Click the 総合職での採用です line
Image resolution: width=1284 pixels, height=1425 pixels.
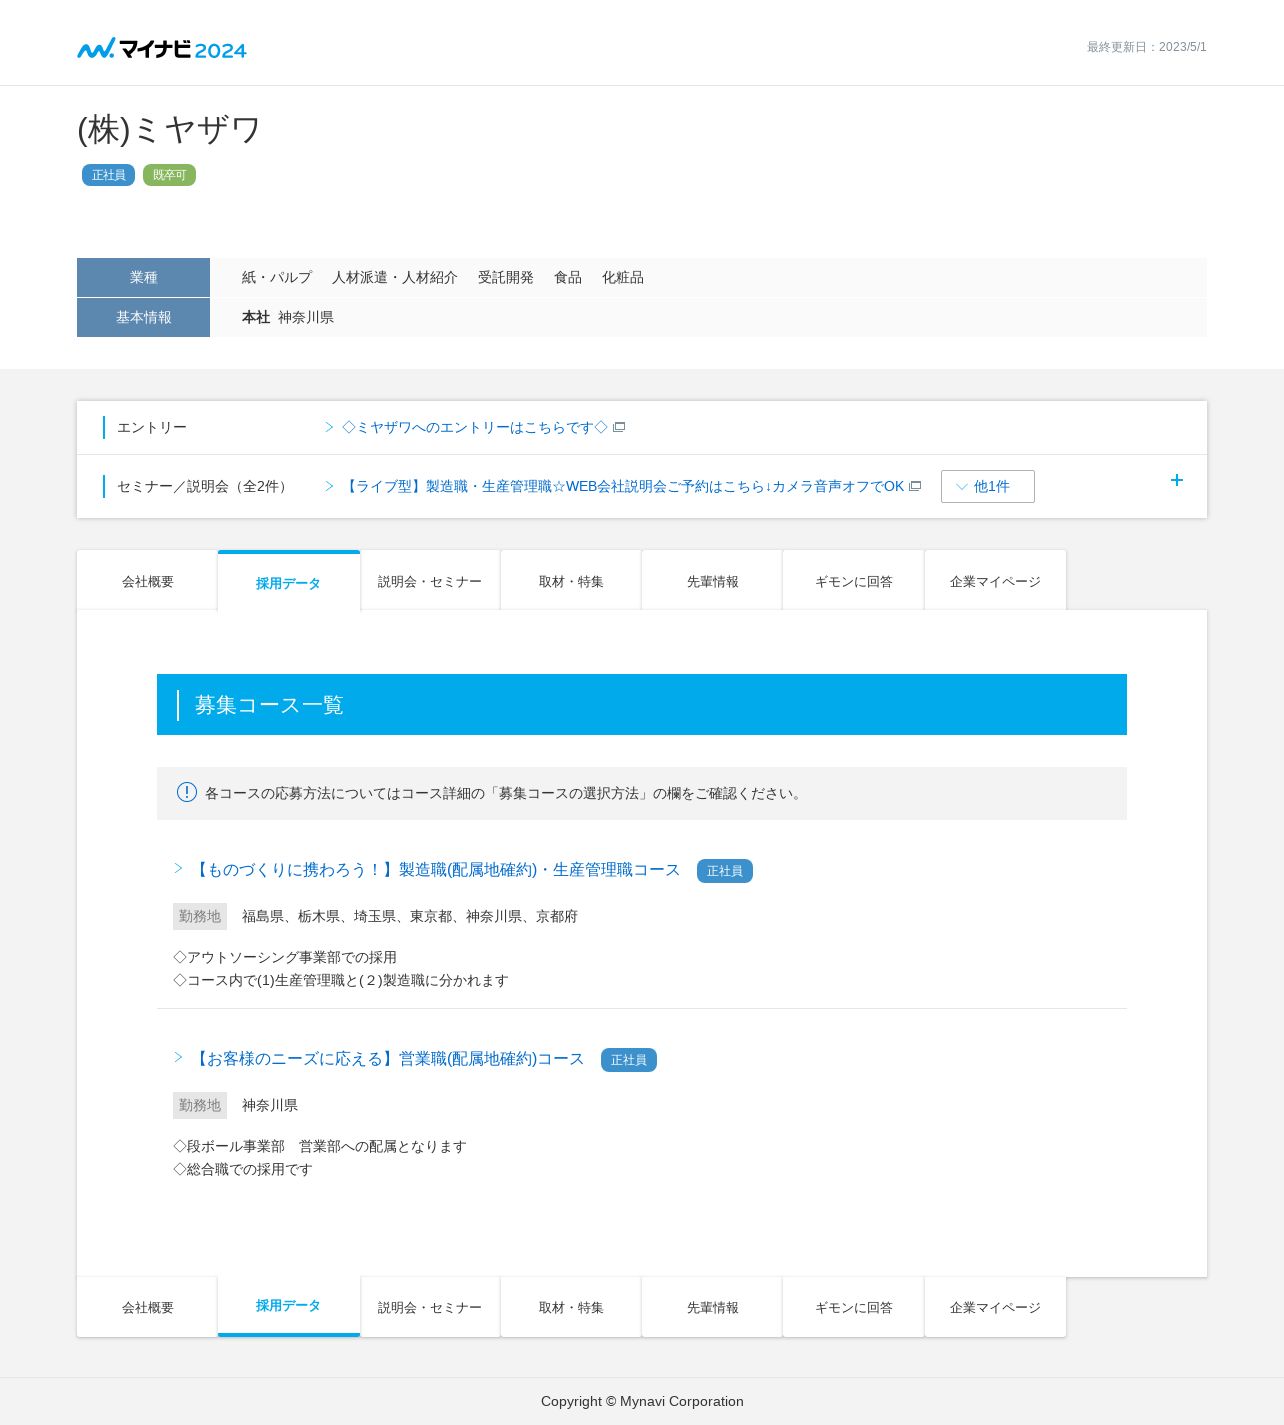tap(243, 1169)
